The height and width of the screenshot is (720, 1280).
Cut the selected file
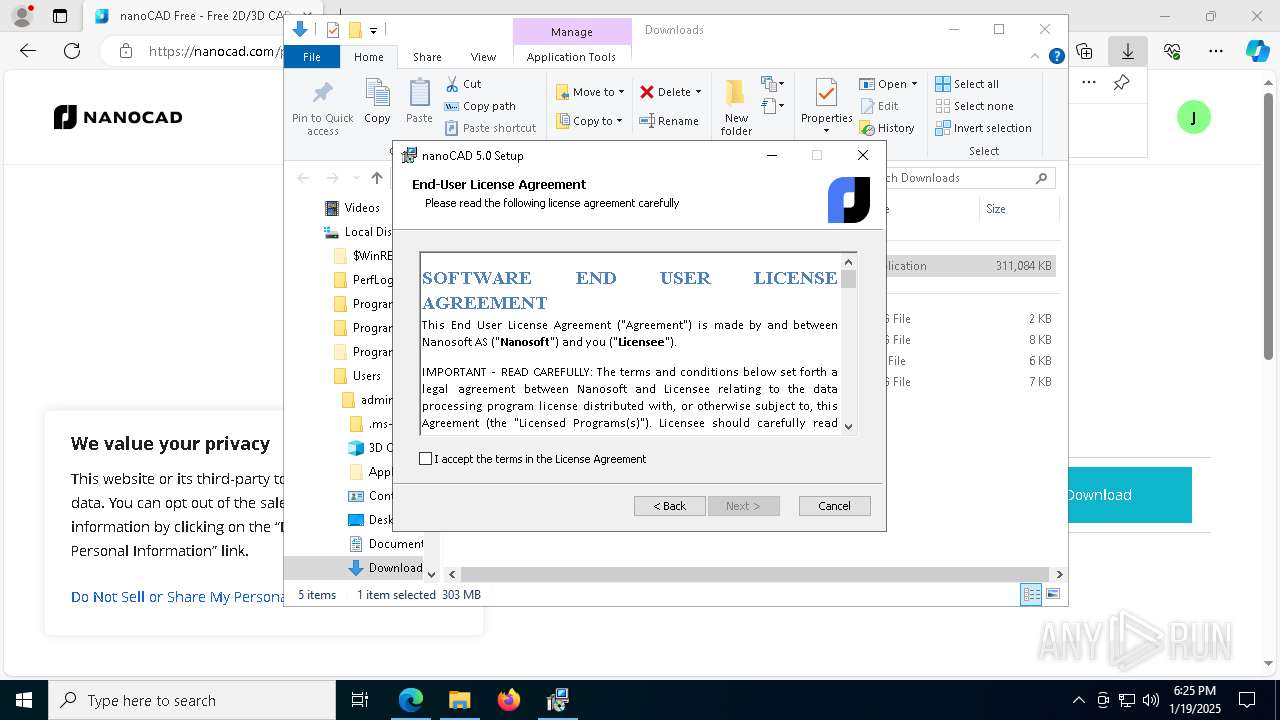pyautogui.click(x=463, y=84)
